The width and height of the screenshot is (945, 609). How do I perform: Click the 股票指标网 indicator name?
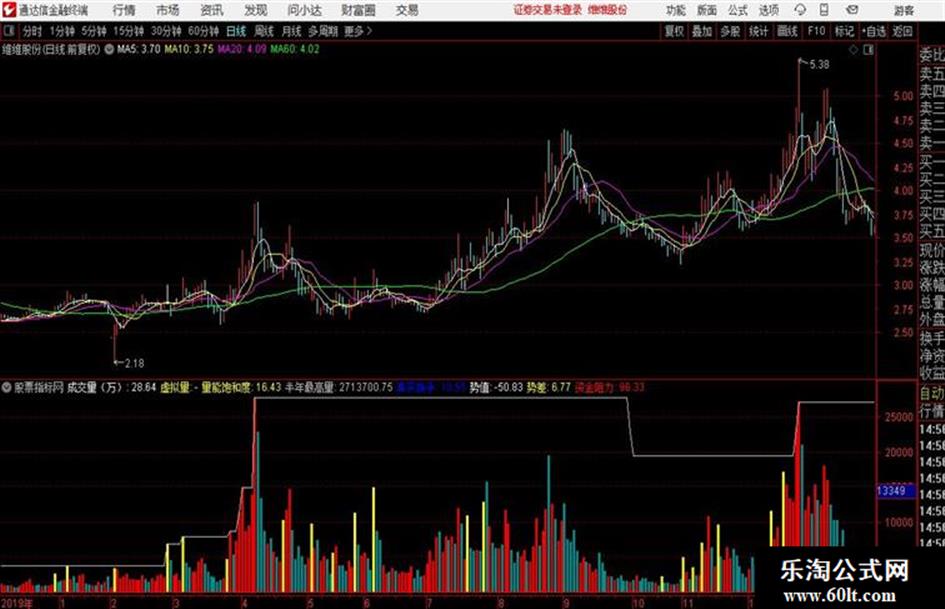pos(39,387)
